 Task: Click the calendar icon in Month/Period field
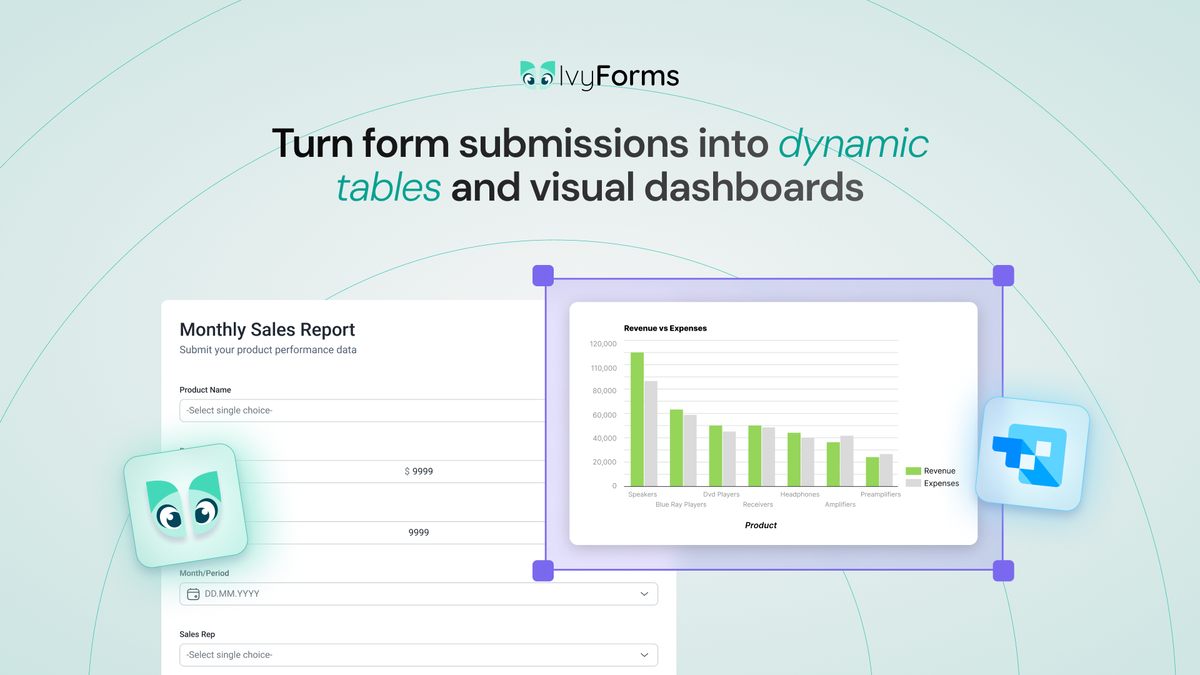[x=193, y=594]
